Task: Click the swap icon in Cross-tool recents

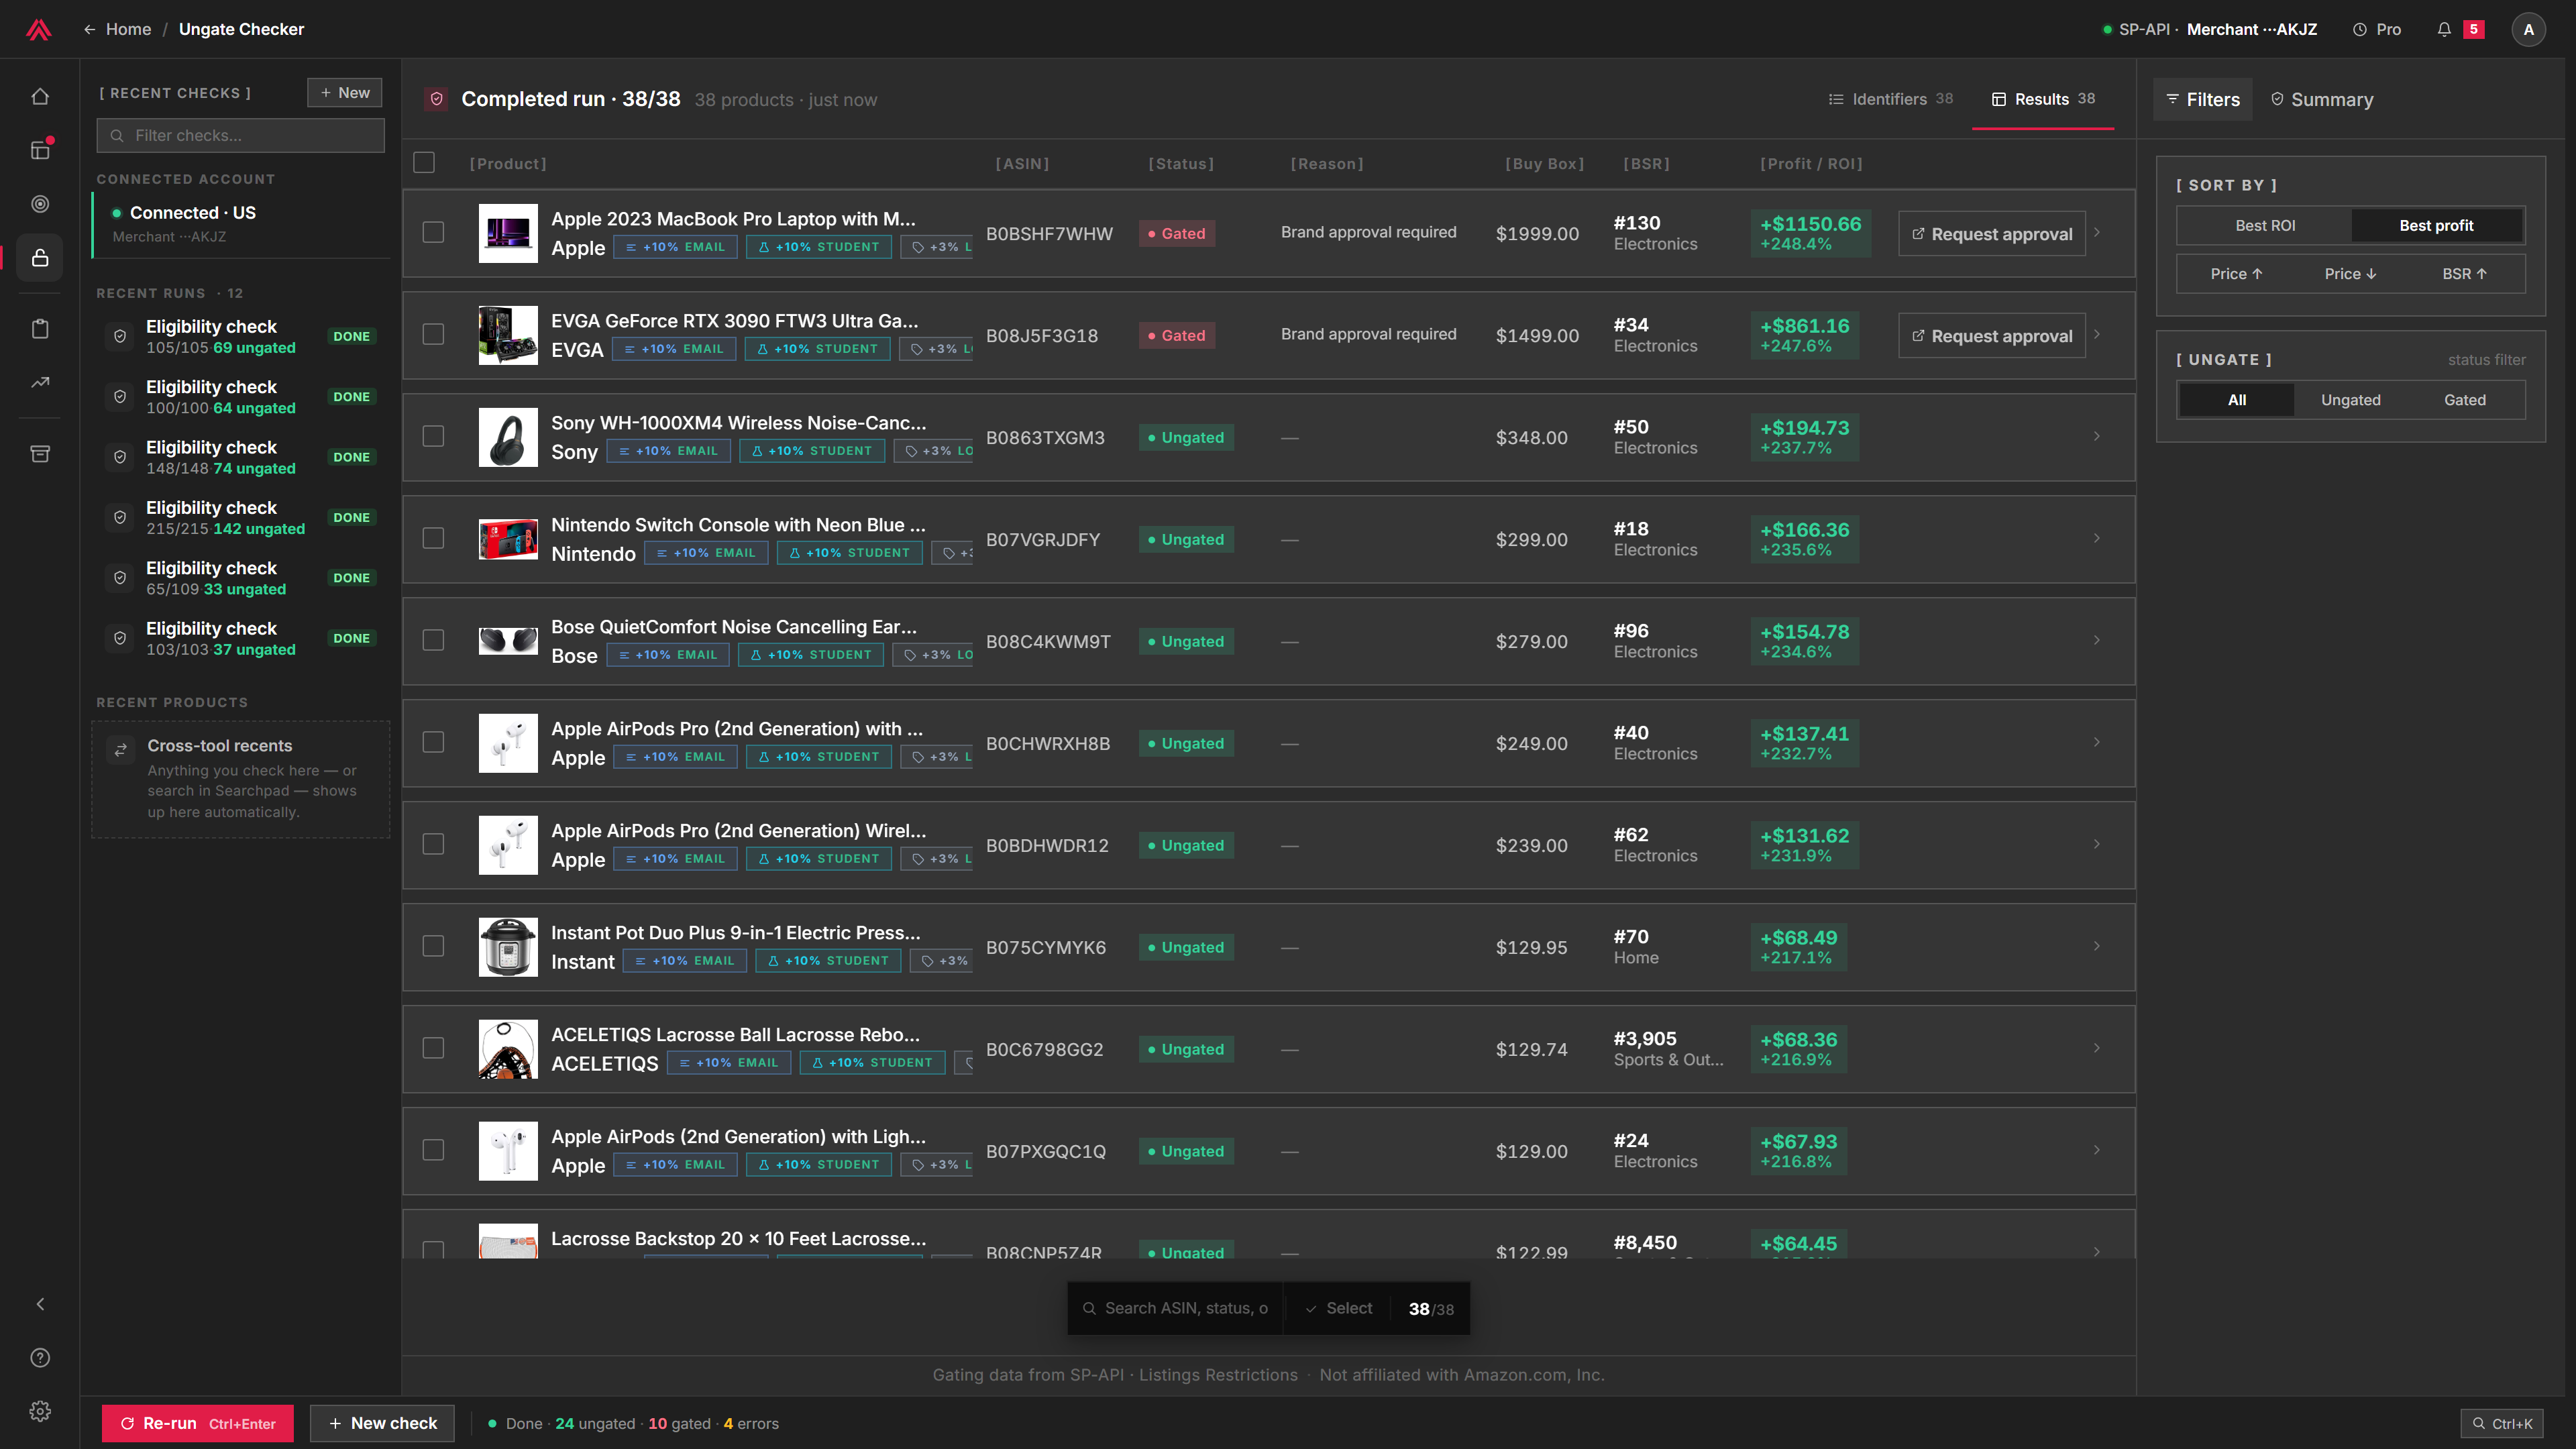Action: [x=121, y=749]
